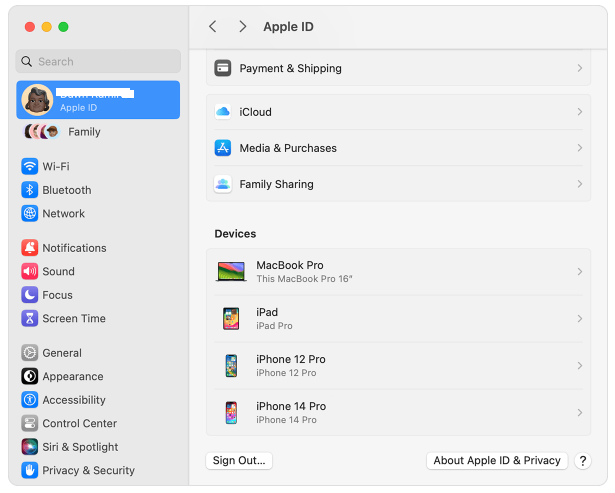Open the Bluetooth sidebar label
This screenshot has height=493, width=615.
[x=67, y=190]
